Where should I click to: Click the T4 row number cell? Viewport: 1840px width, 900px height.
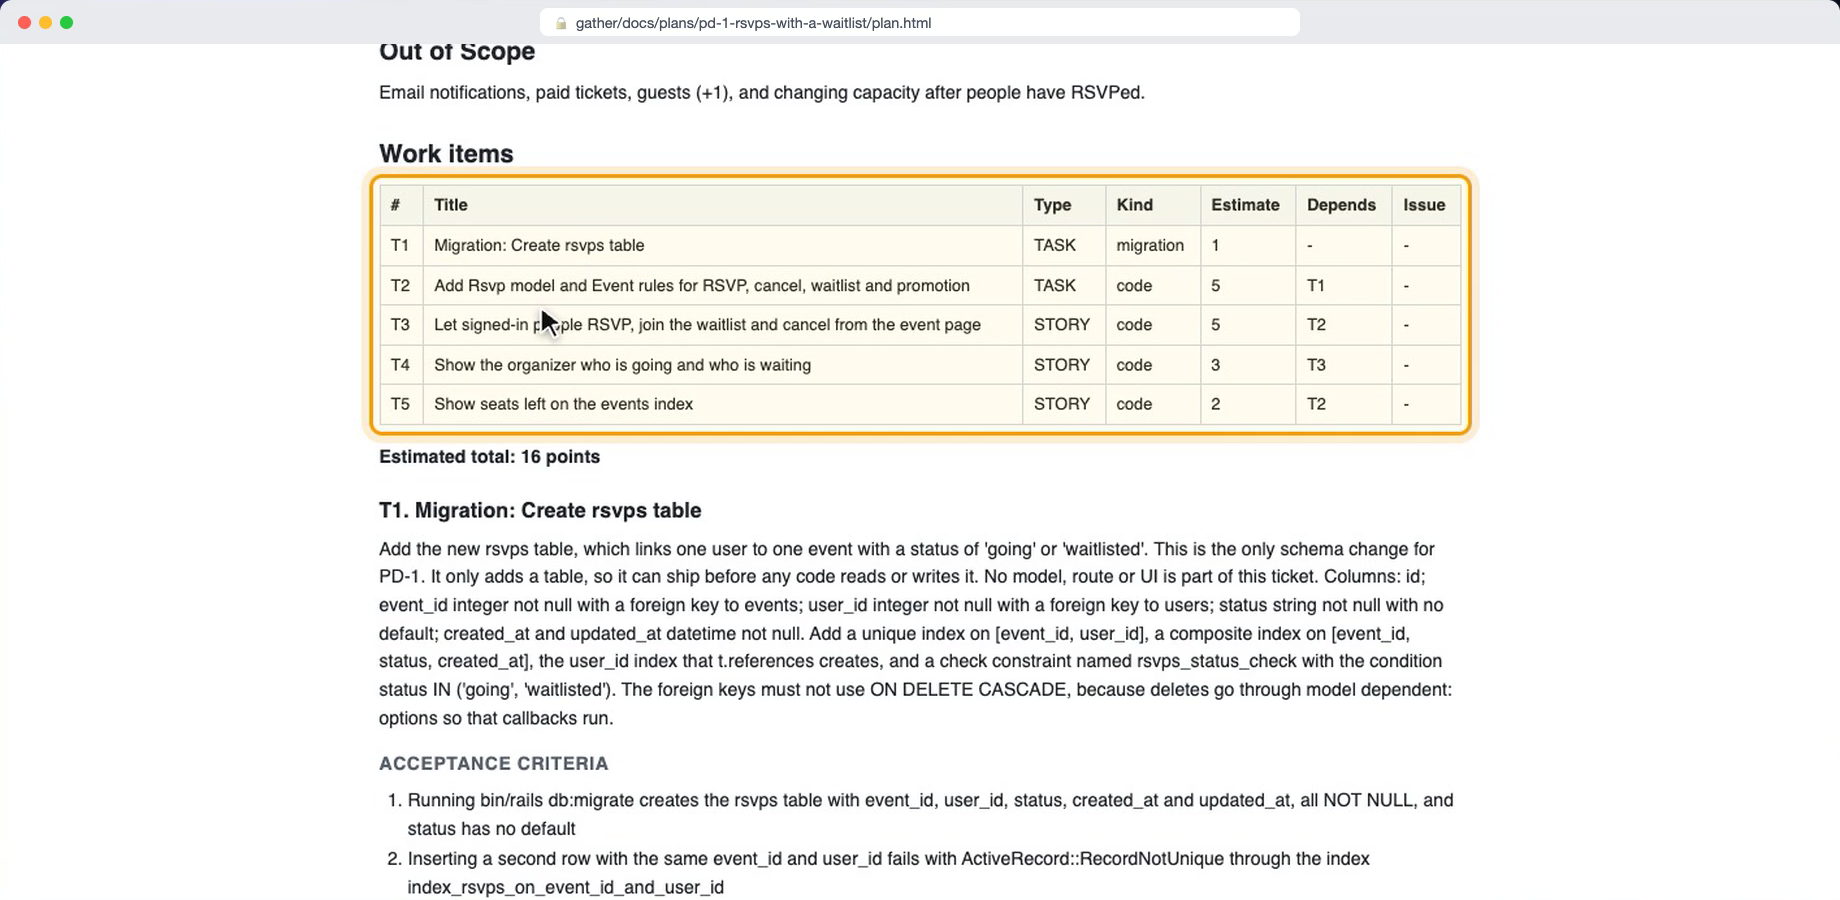(x=401, y=365)
